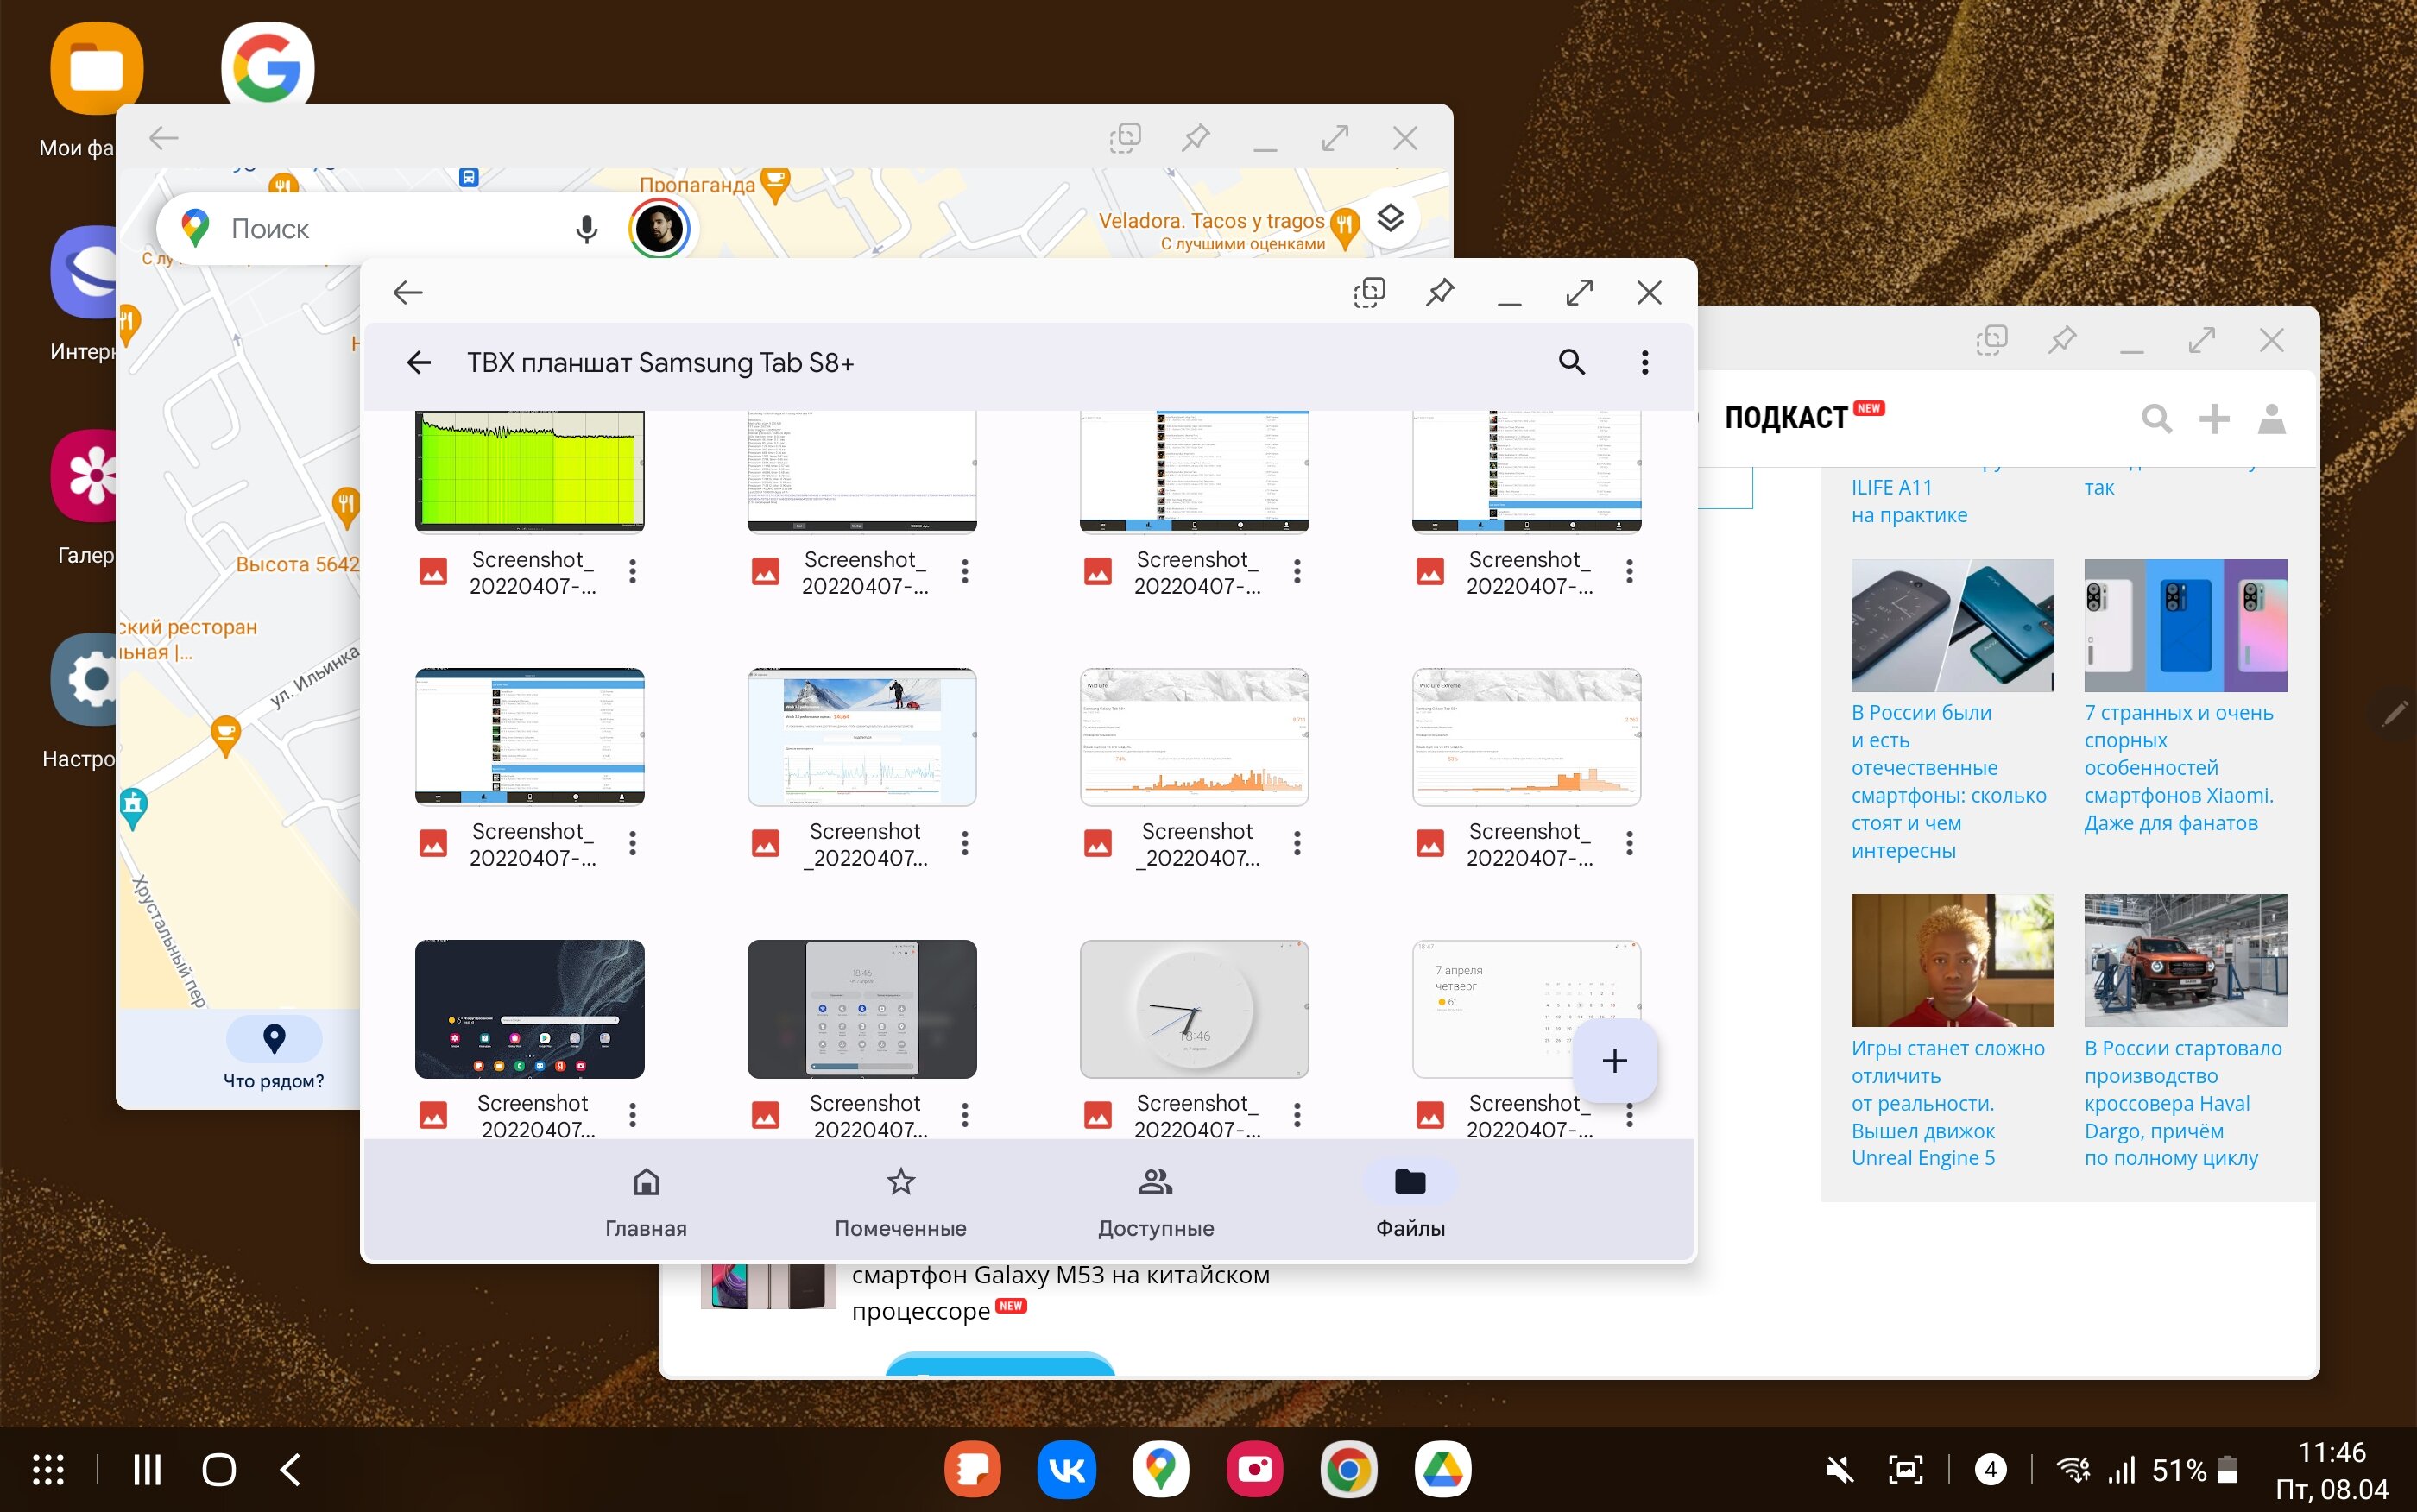The height and width of the screenshot is (1512, 2417).
Task: Pin the Drive popup window
Action: click(x=1439, y=292)
